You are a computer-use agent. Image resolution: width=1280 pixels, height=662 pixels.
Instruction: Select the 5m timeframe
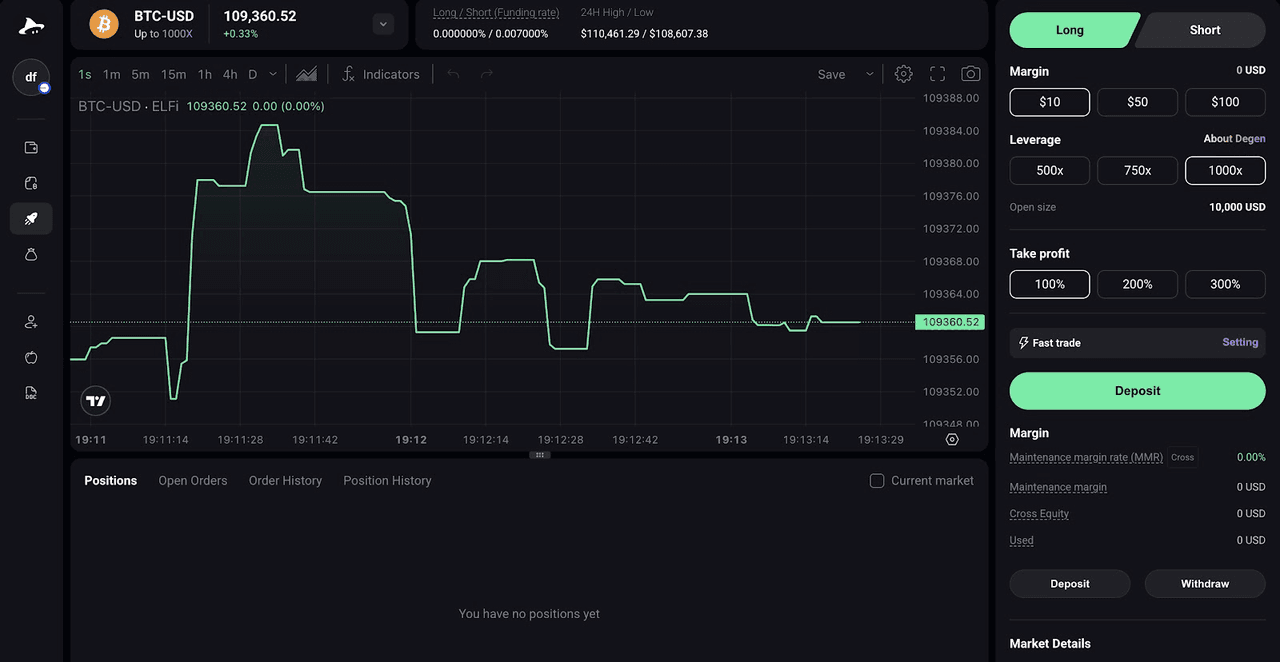(141, 74)
